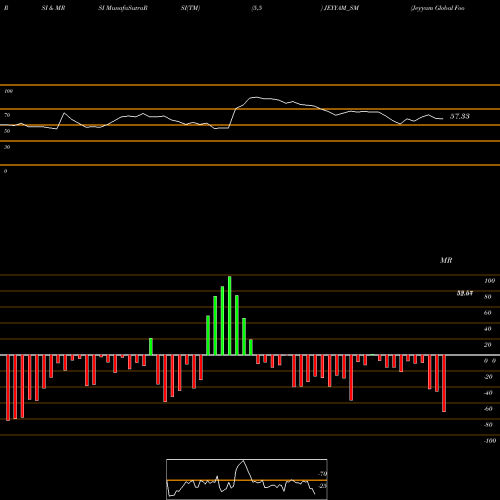Screen dimensions: 500x500
Task: Click the RSI axis label 100
Action: click(x=8, y=91)
